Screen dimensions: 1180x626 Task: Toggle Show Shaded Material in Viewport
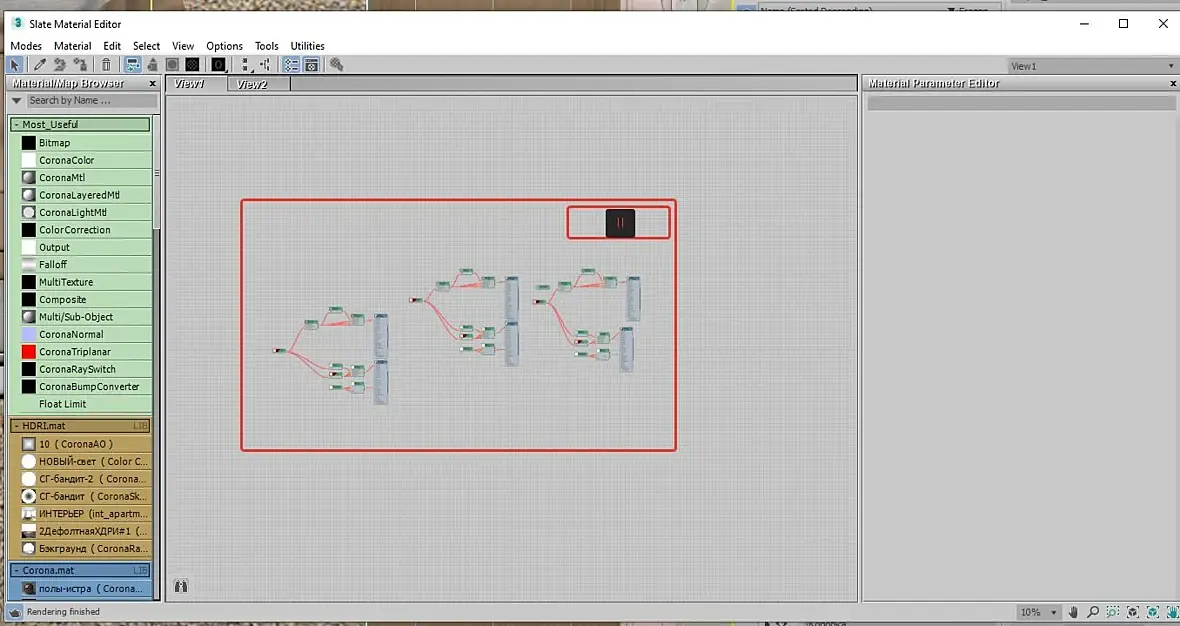172,65
